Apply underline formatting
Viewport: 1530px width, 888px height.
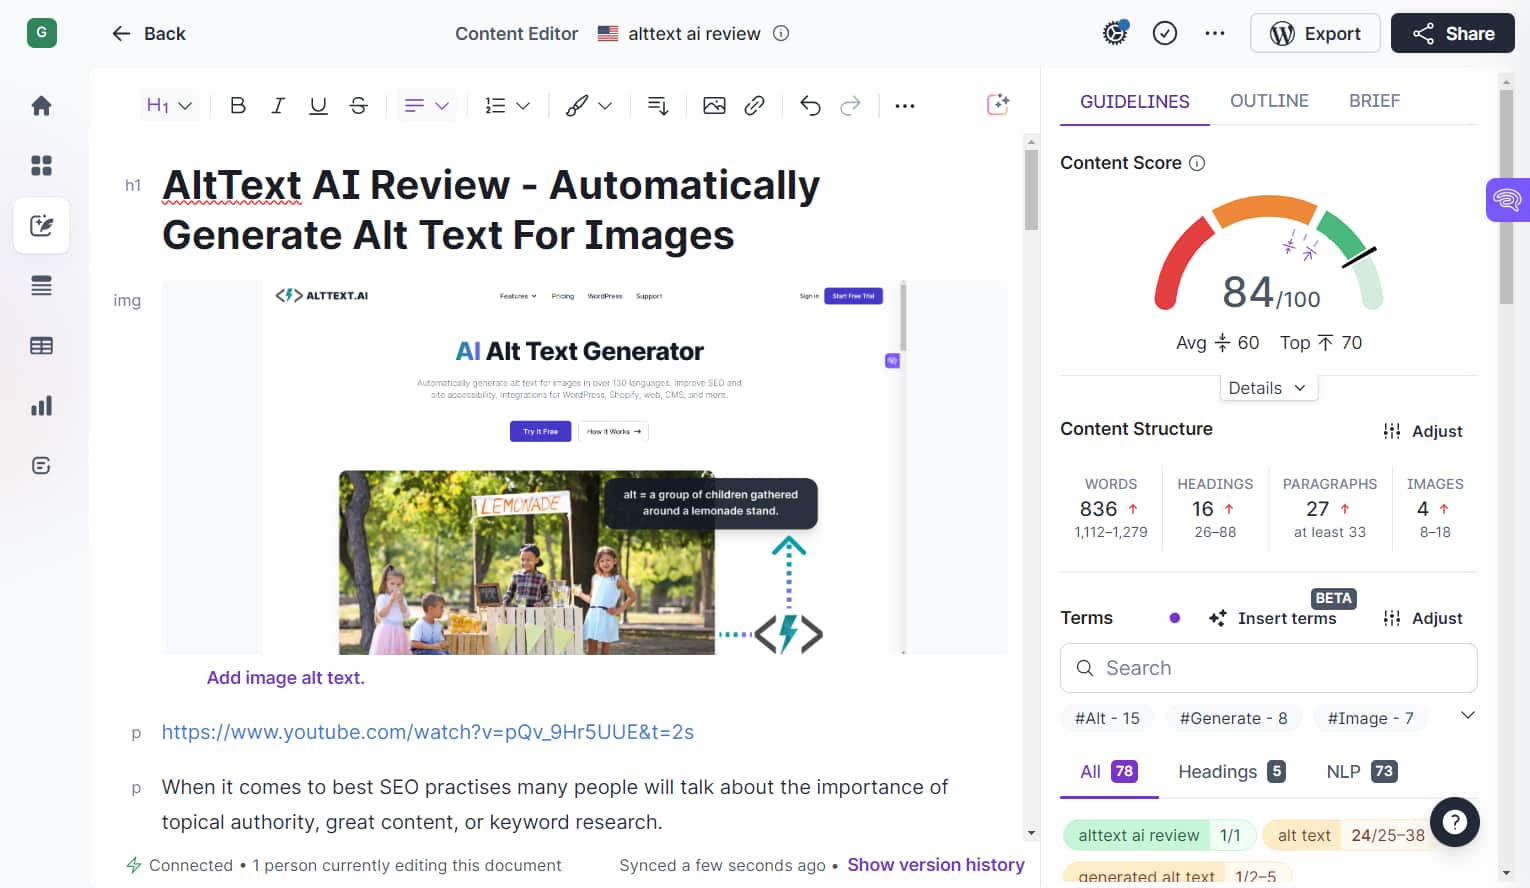pyautogui.click(x=318, y=105)
